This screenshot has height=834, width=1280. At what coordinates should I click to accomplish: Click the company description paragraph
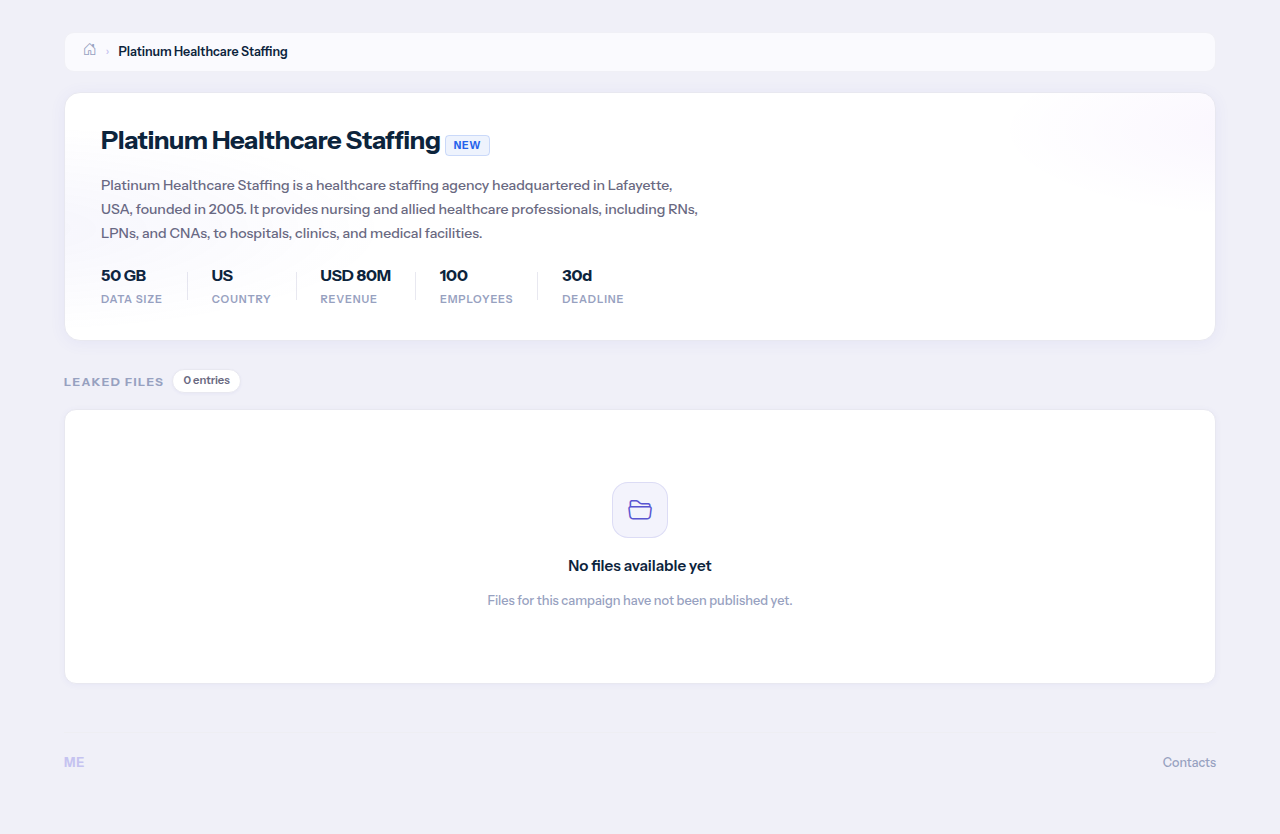pos(400,209)
